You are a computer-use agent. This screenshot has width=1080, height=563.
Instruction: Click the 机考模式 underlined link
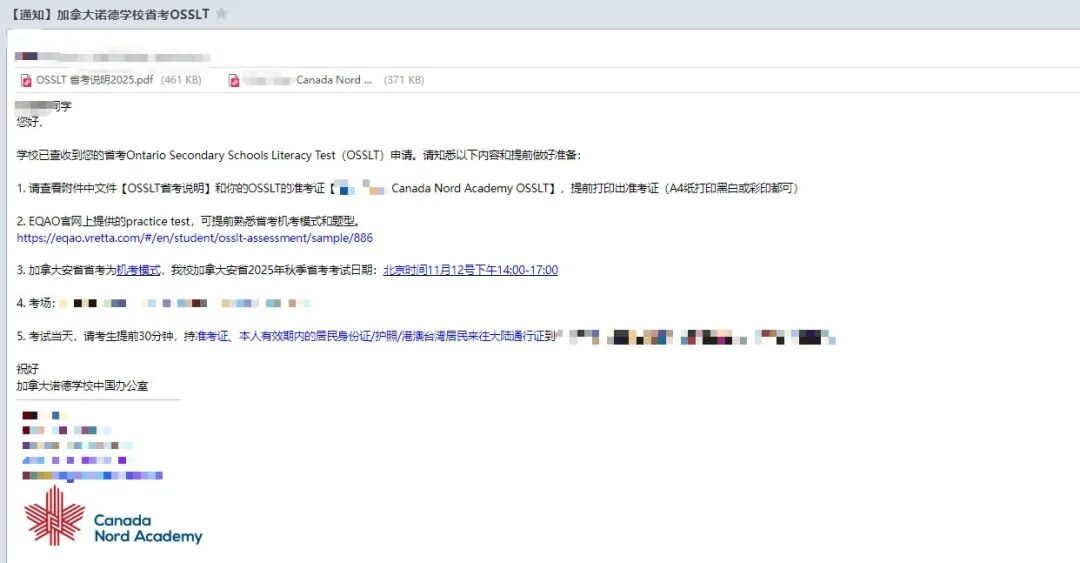[138, 270]
